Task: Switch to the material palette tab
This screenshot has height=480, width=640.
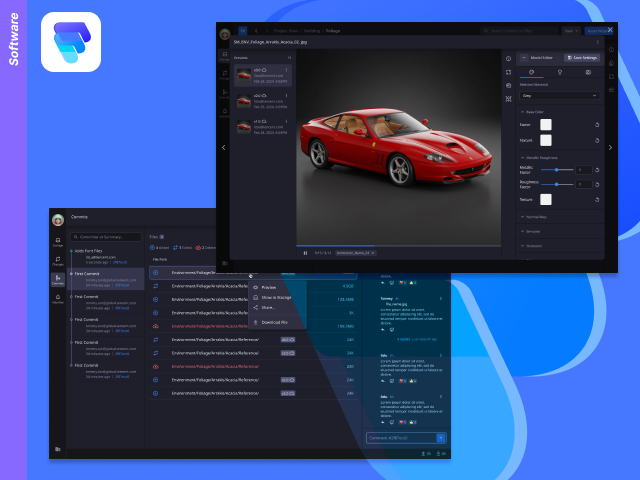Action: tap(531, 72)
